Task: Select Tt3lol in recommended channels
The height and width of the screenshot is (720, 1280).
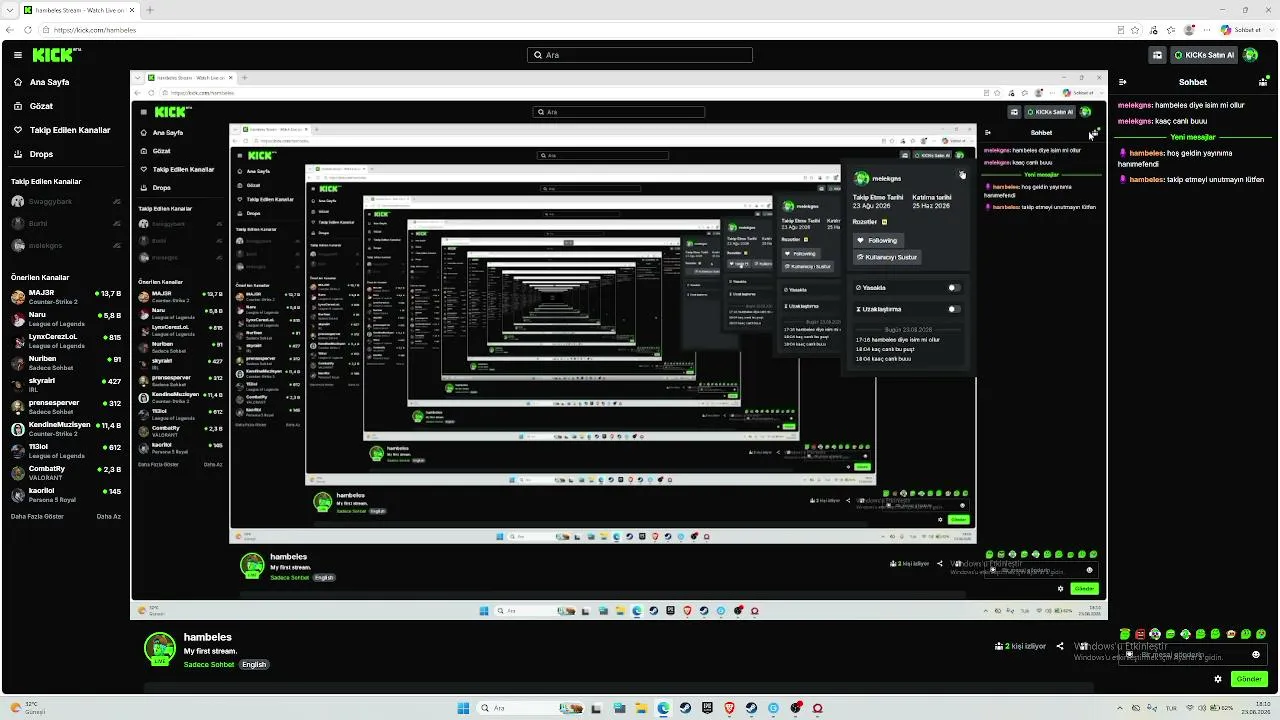Action: [66, 451]
